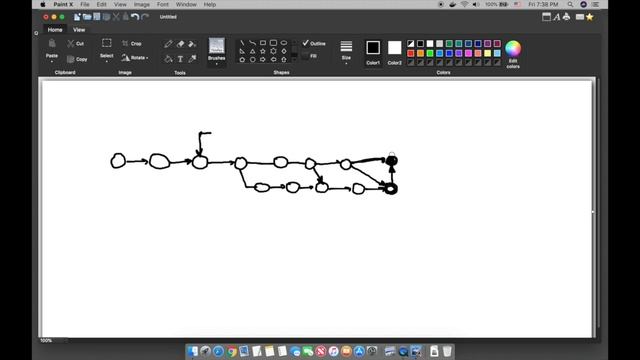640x360 pixels.
Task: Choose the rectangle shape
Action: [x=263, y=43]
